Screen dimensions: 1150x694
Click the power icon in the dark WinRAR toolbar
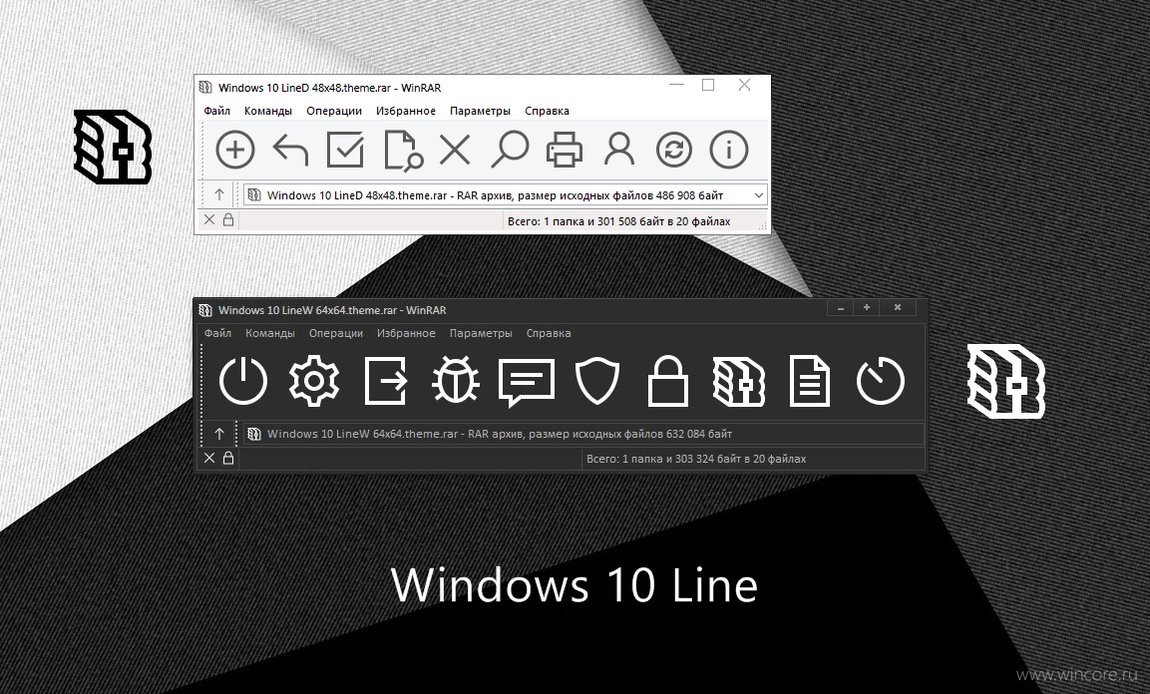243,381
